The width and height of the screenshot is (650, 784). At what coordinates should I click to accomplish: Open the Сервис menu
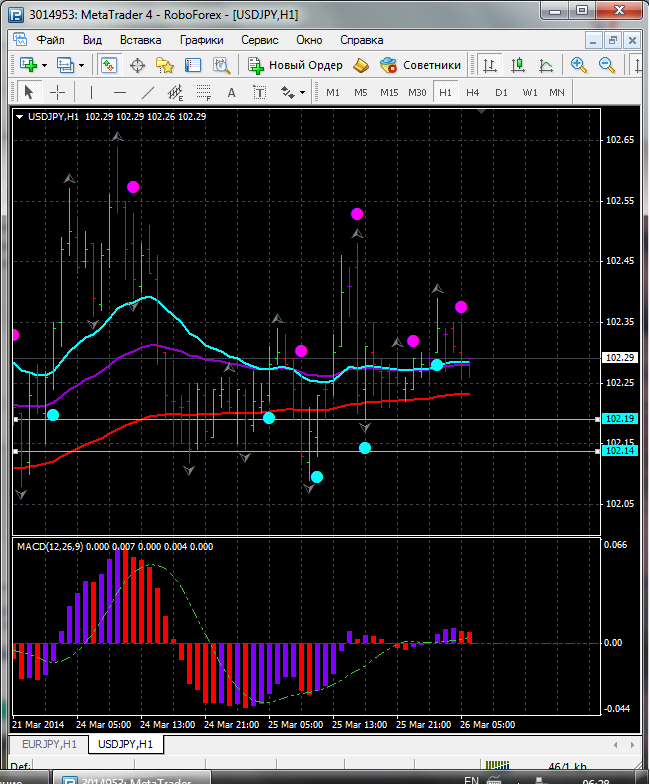(260, 40)
